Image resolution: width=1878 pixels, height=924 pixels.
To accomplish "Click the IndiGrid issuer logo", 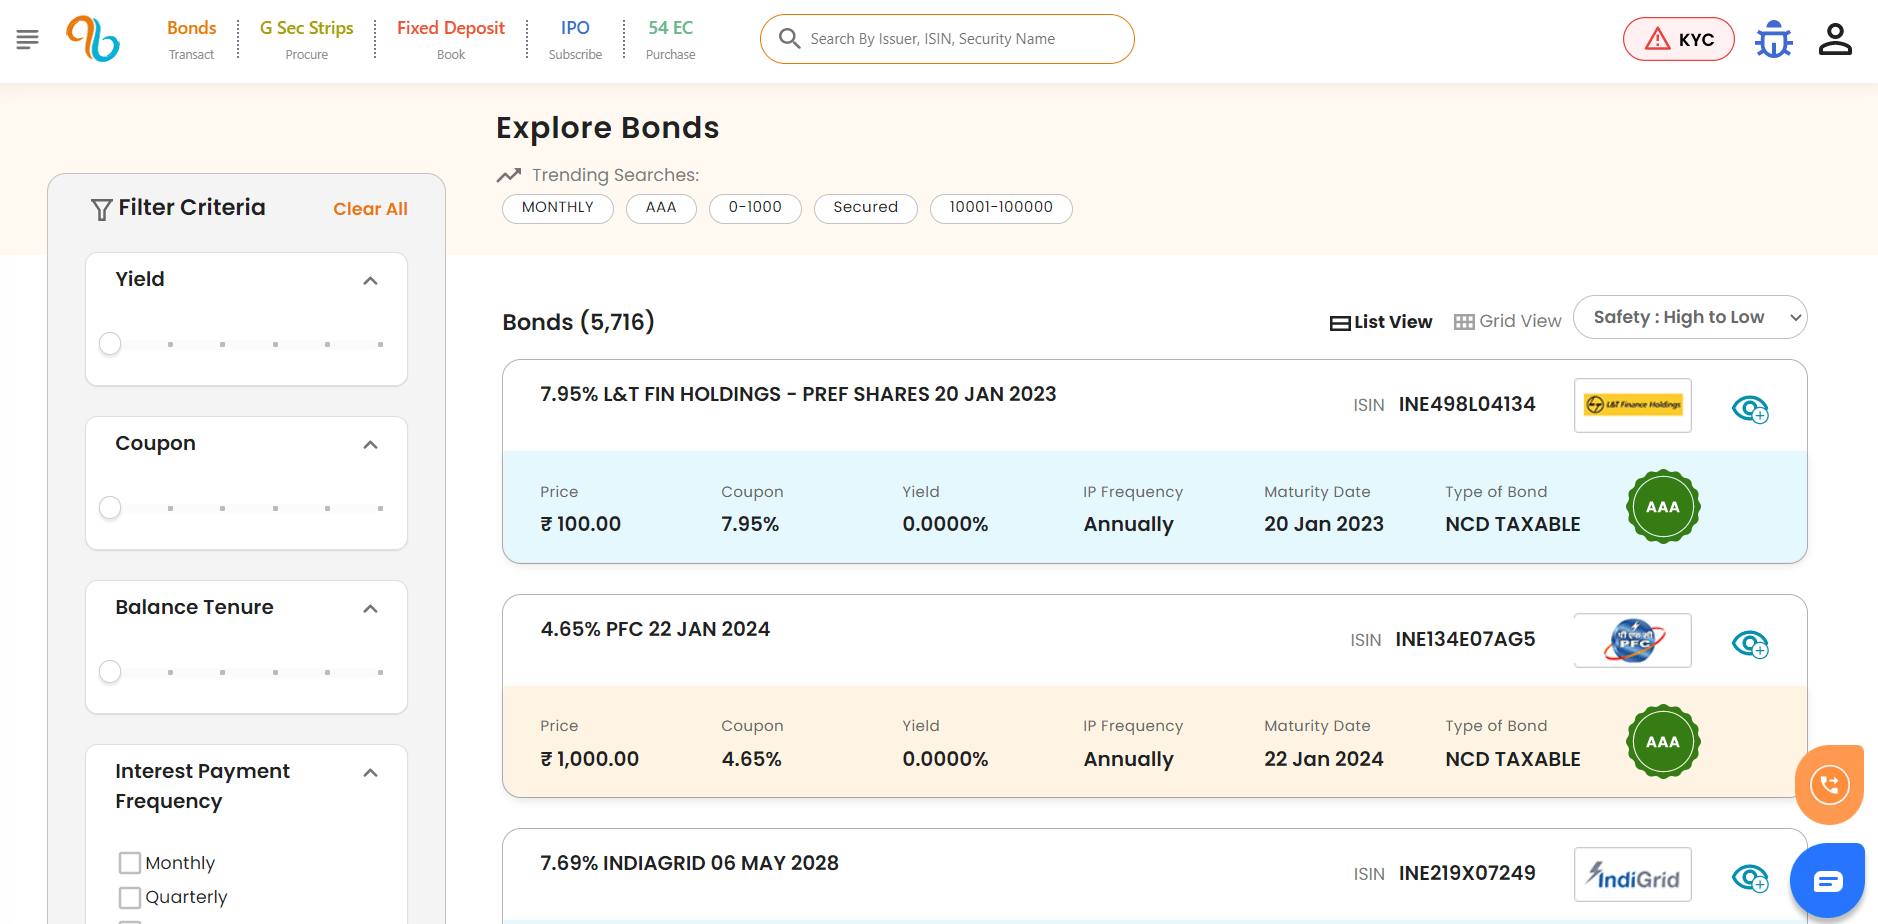I will coord(1633,874).
